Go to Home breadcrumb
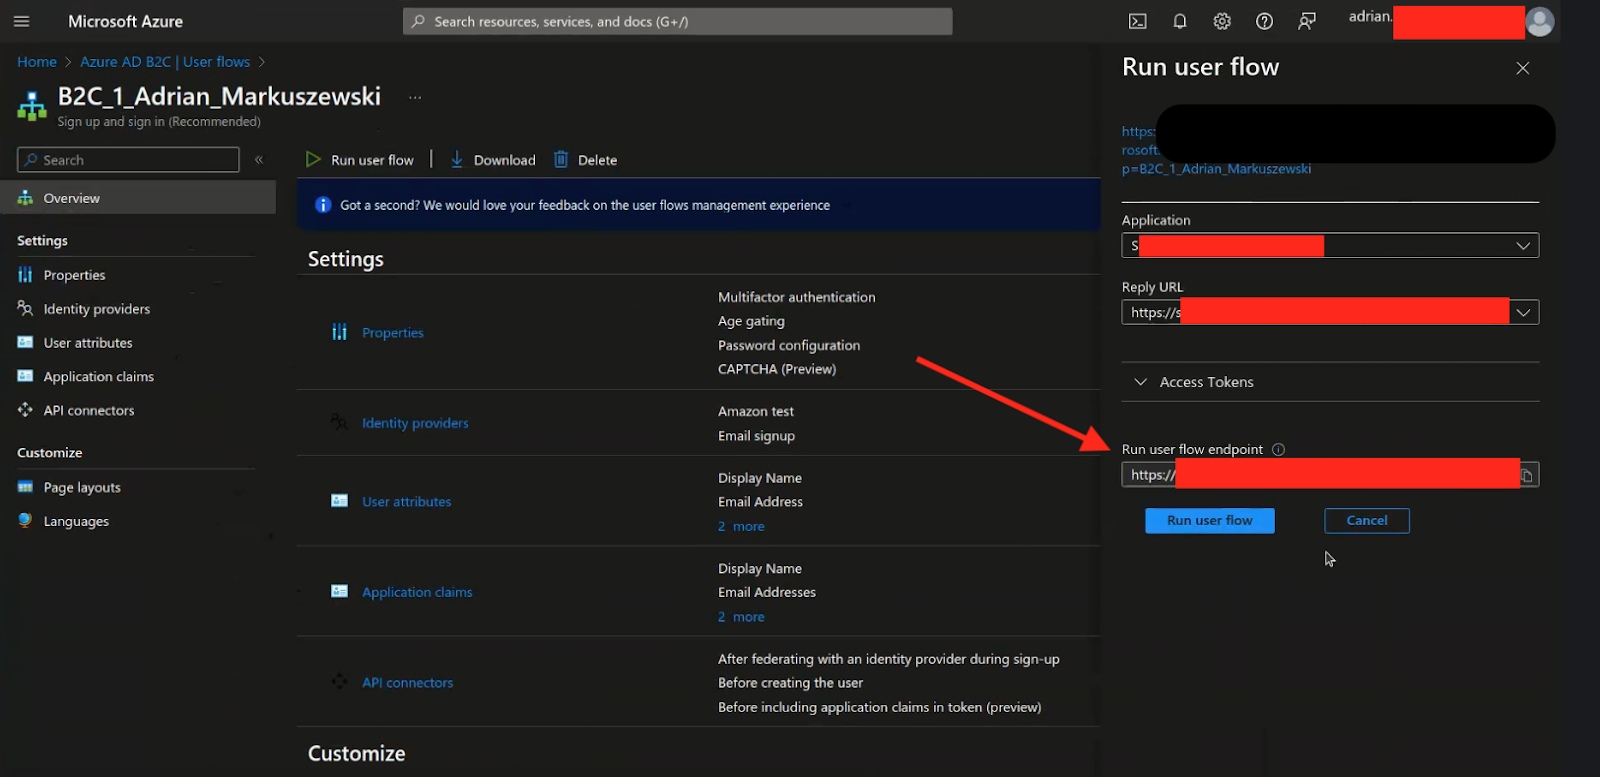Viewport: 1600px width, 777px height. point(37,62)
